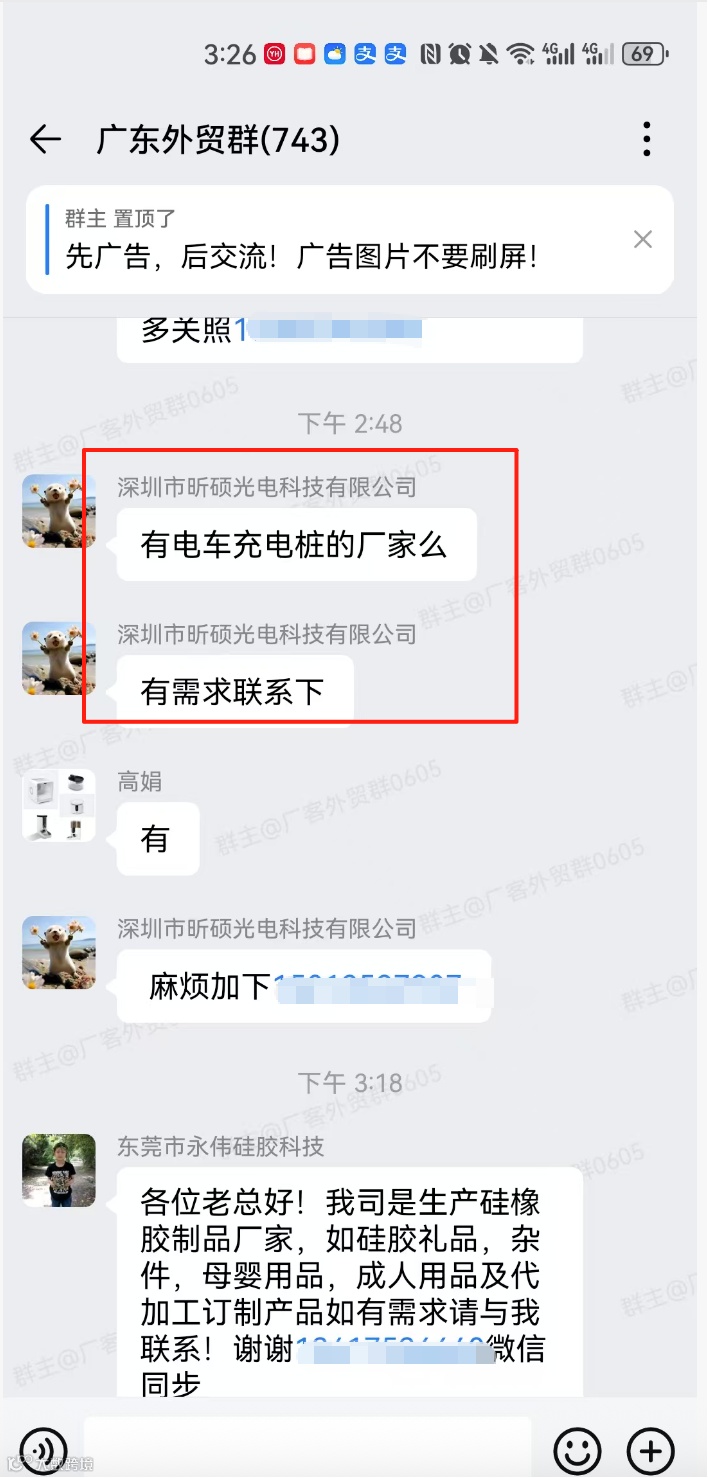Tap the dog avatar beside 有电车充电桩的厂家么
Viewport: 708px width, 1478px height.
point(59,511)
